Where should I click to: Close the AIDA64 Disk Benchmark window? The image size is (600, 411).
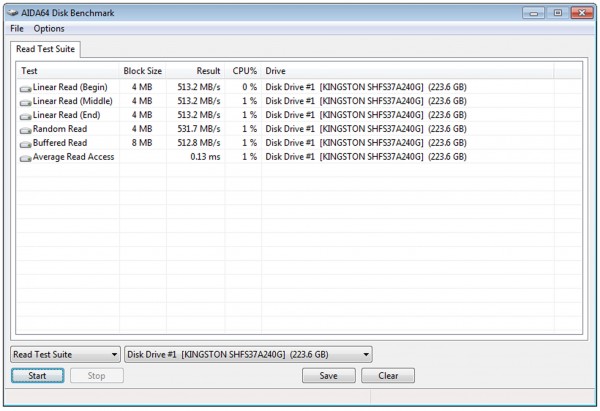582,13
